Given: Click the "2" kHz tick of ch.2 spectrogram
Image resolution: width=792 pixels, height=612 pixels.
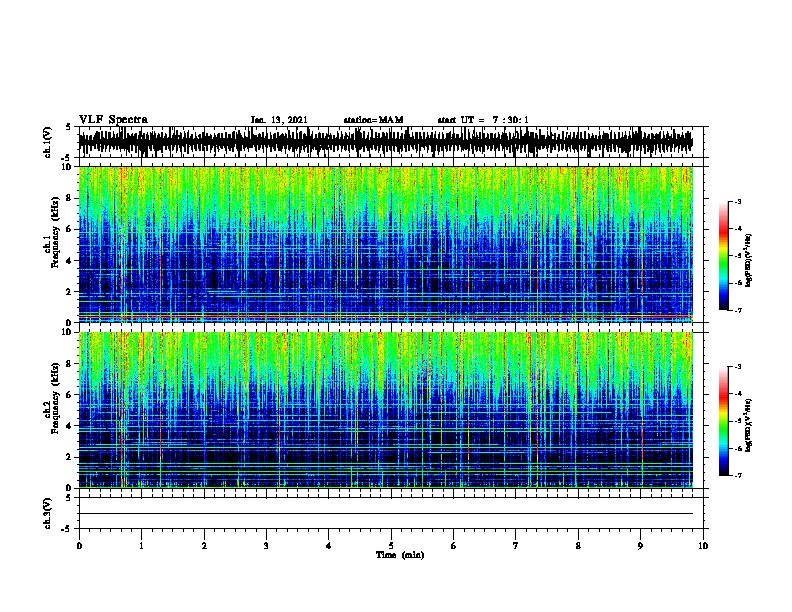Looking at the screenshot, I should click(70, 457).
